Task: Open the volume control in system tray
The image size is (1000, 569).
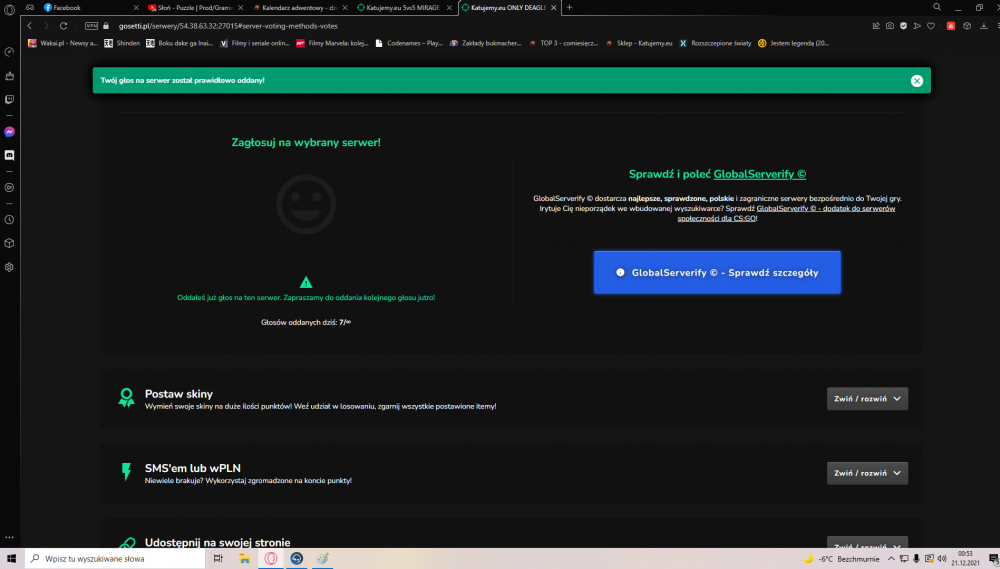Action: coord(942,559)
